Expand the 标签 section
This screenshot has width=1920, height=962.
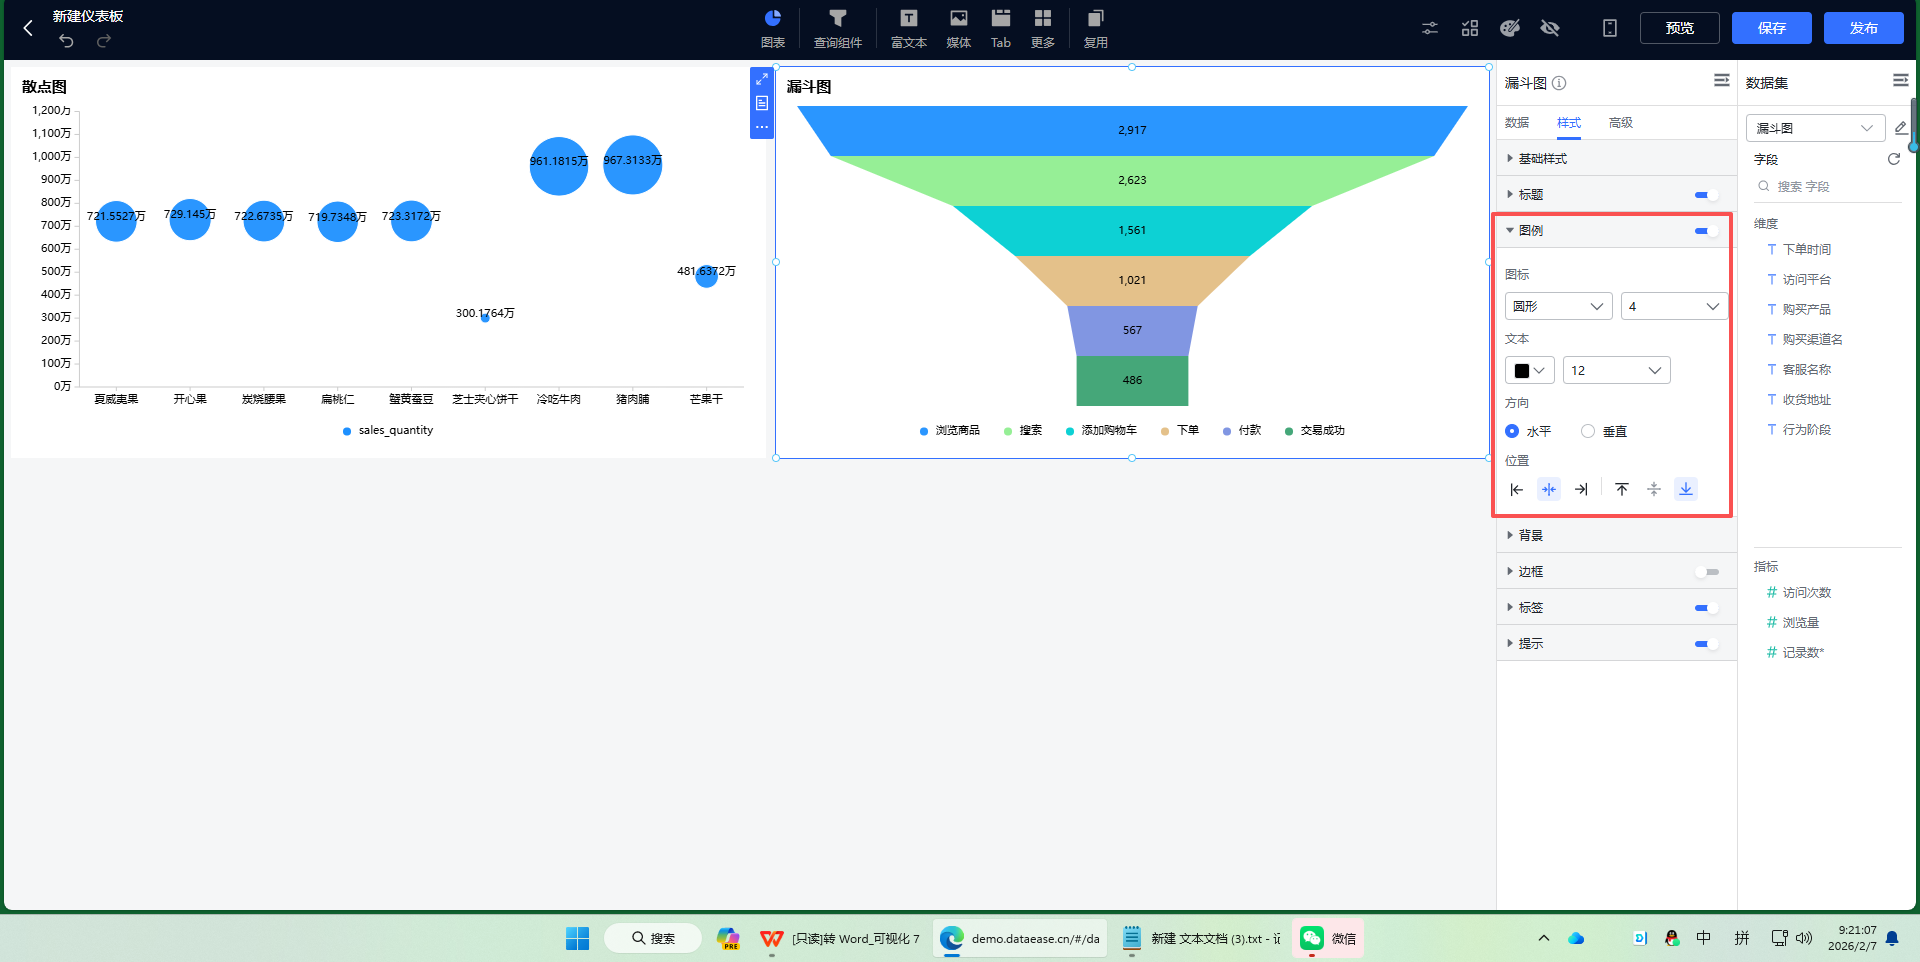pyautogui.click(x=1510, y=608)
